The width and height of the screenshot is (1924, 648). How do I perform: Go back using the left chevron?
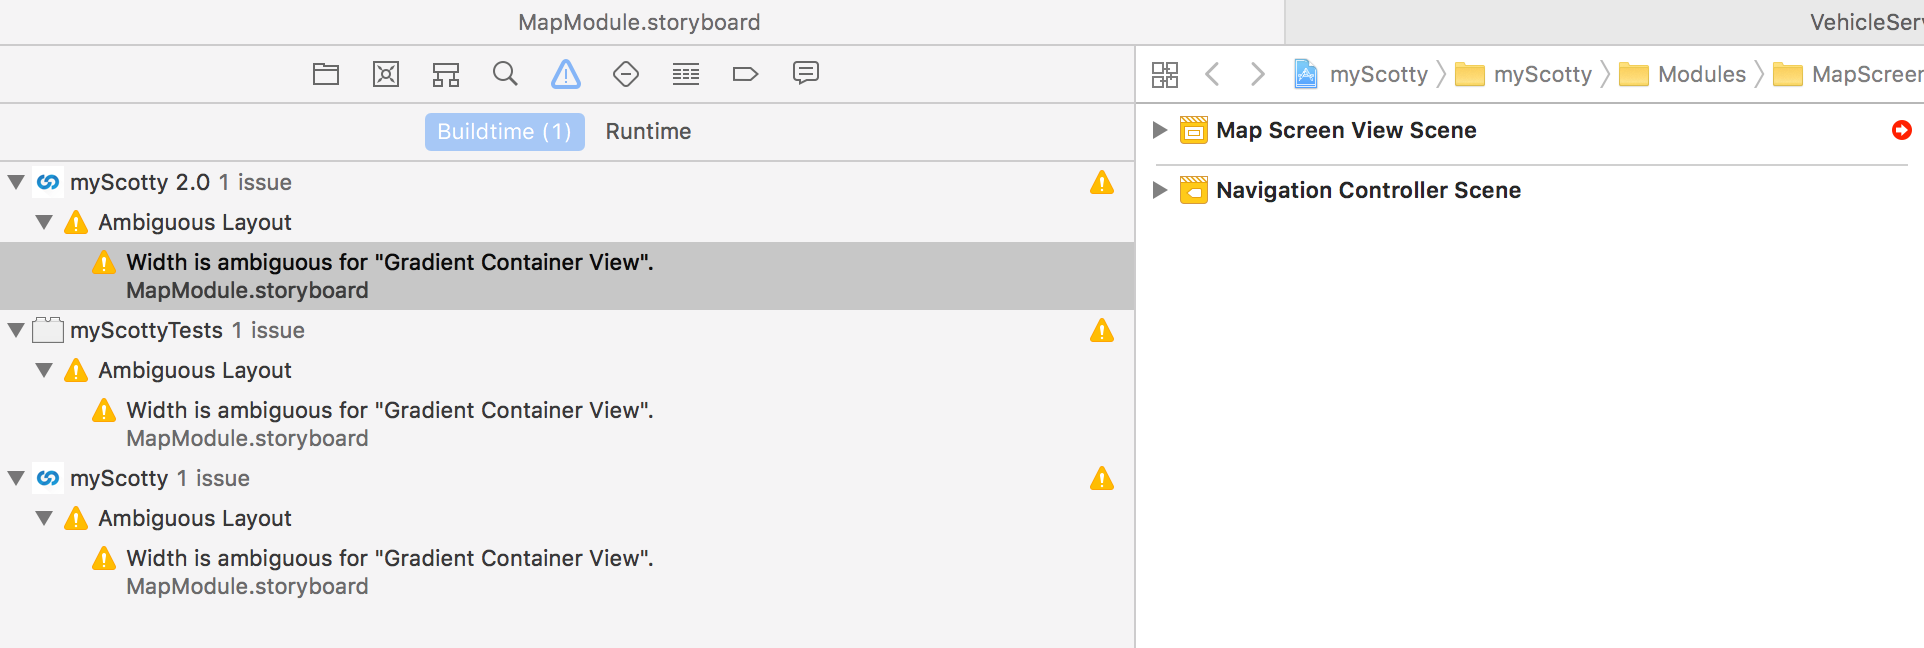pos(1213,74)
